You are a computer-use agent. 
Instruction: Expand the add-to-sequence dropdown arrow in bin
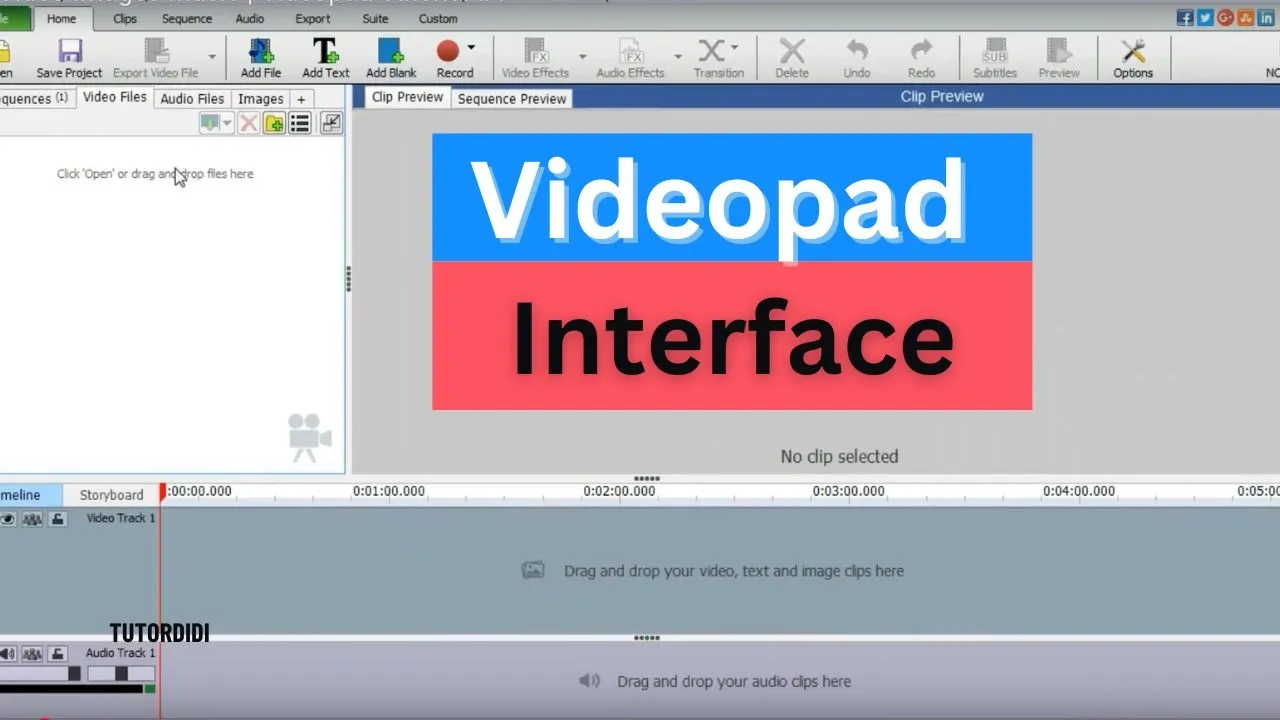[x=228, y=123]
